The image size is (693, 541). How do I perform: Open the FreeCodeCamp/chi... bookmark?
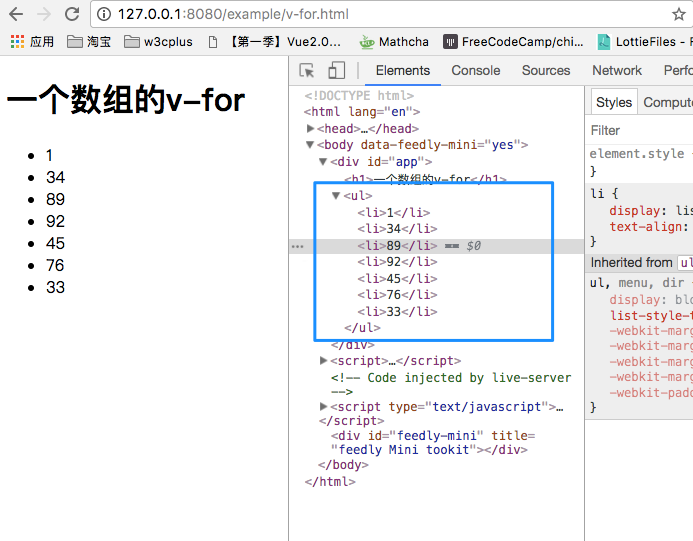[x=513, y=42]
